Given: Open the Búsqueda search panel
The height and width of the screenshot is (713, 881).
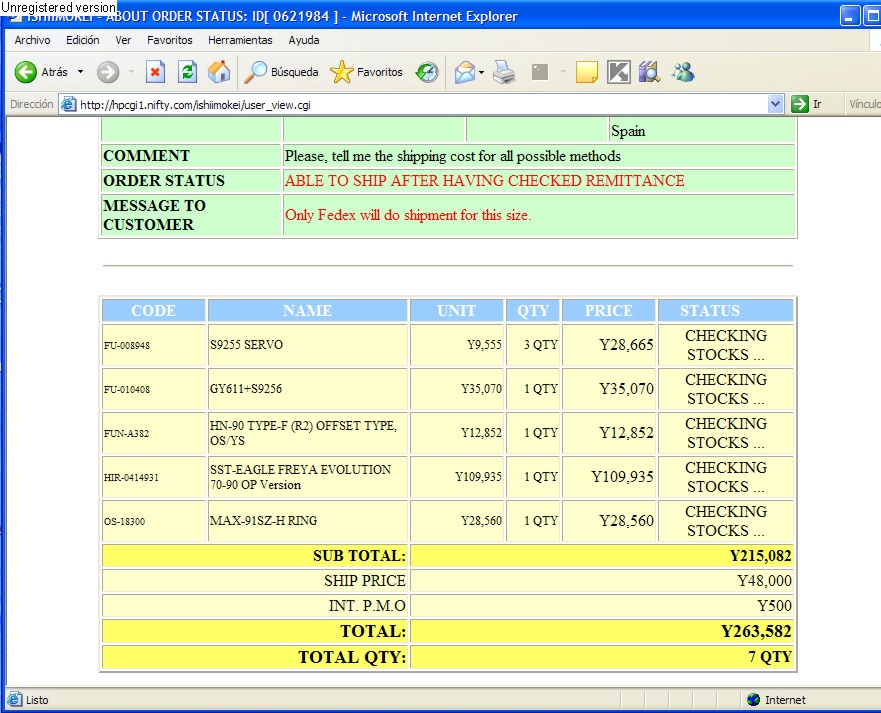Looking at the screenshot, I should coord(282,72).
